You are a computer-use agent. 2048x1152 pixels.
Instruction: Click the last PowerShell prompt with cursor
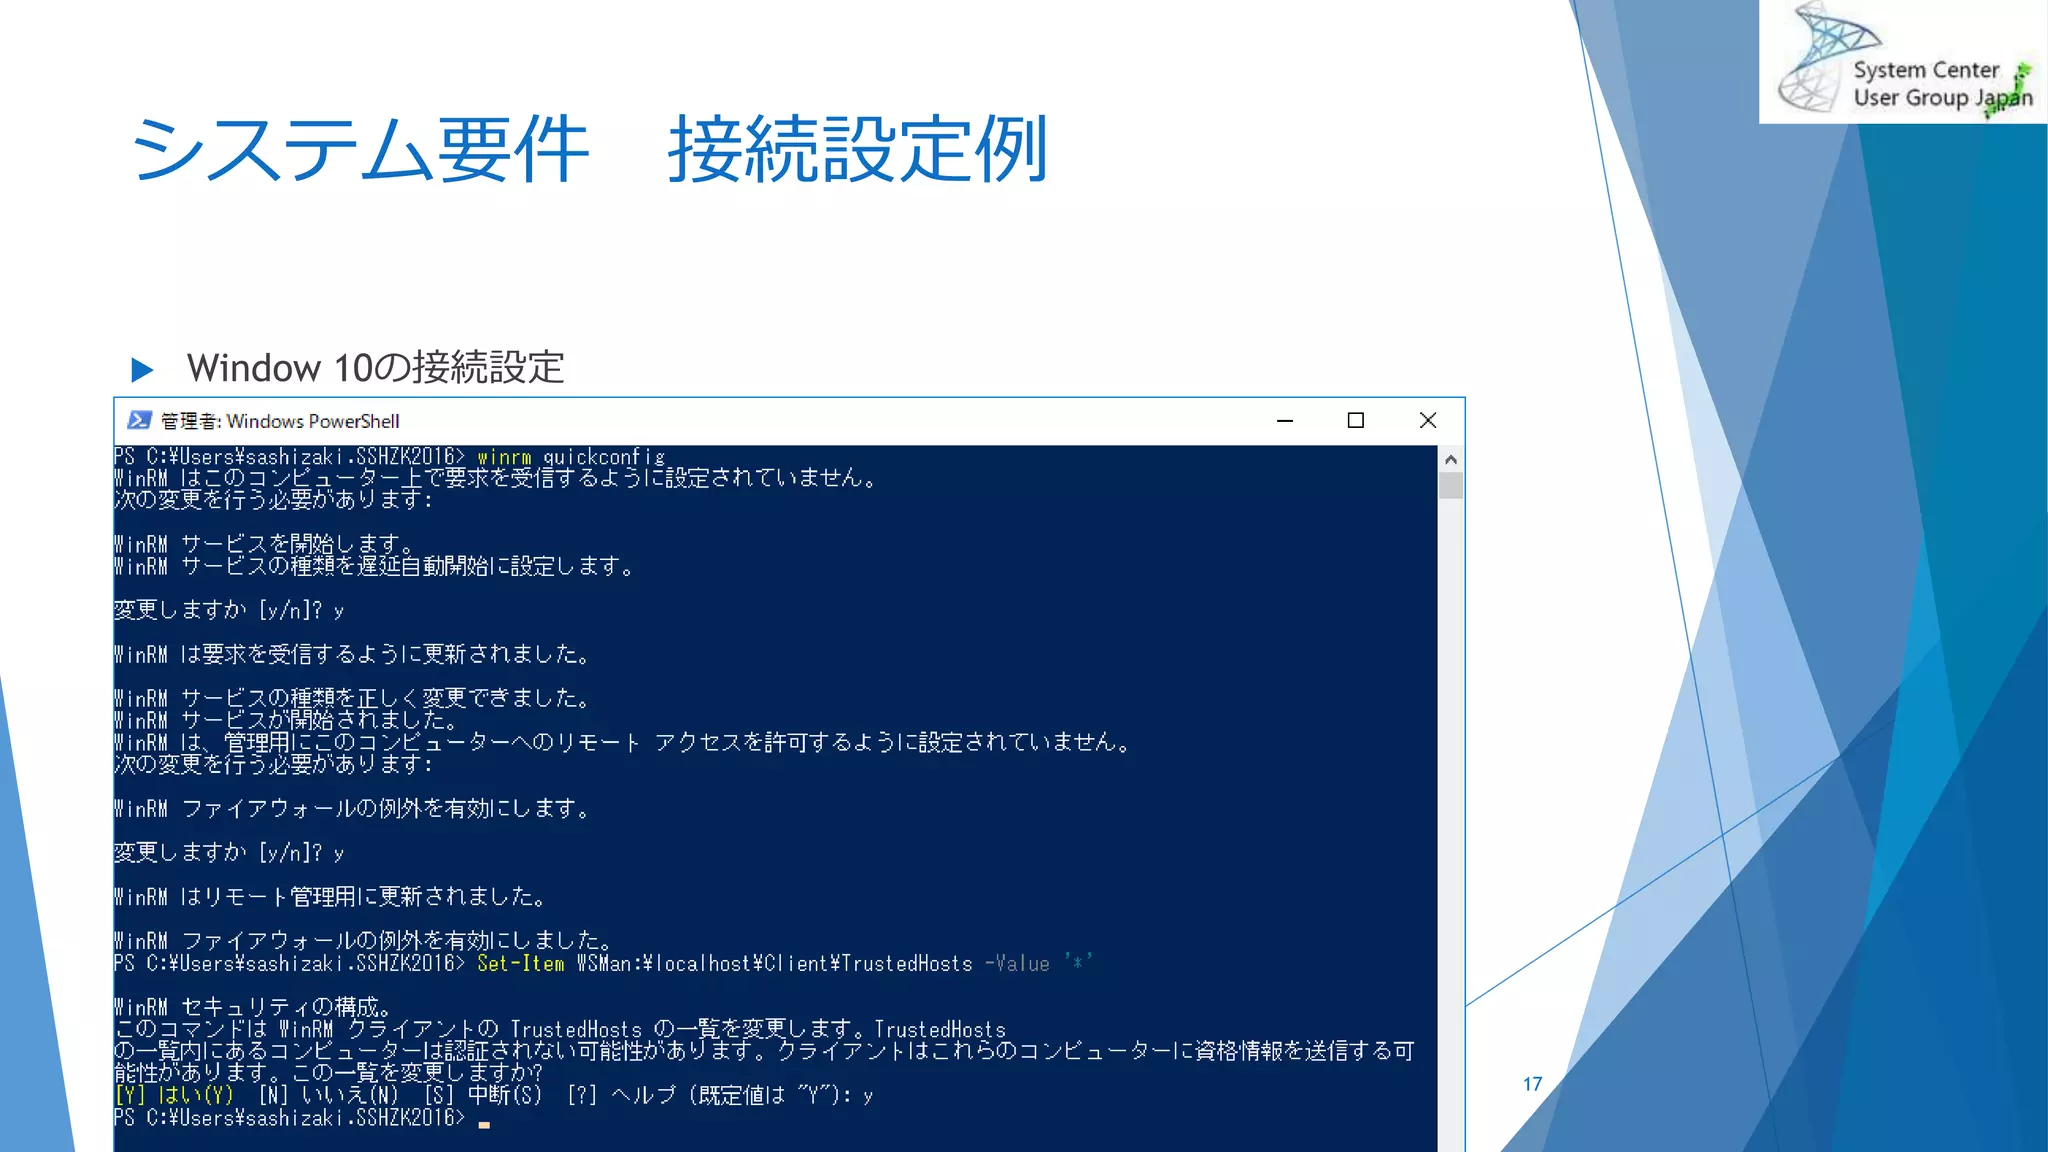(302, 1118)
